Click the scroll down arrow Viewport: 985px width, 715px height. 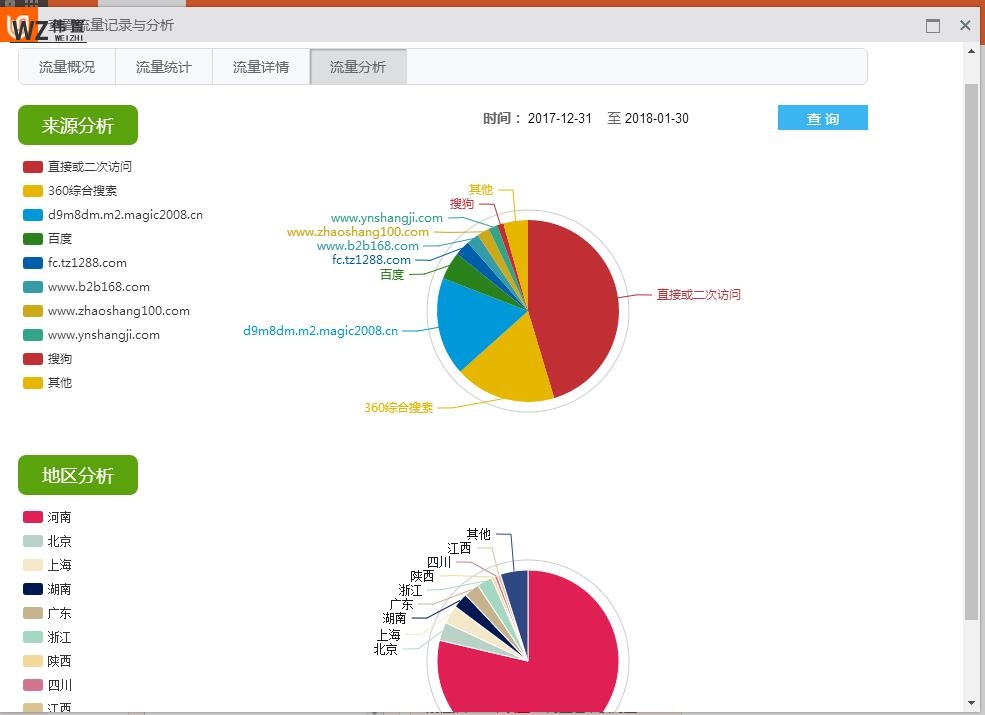tap(971, 702)
